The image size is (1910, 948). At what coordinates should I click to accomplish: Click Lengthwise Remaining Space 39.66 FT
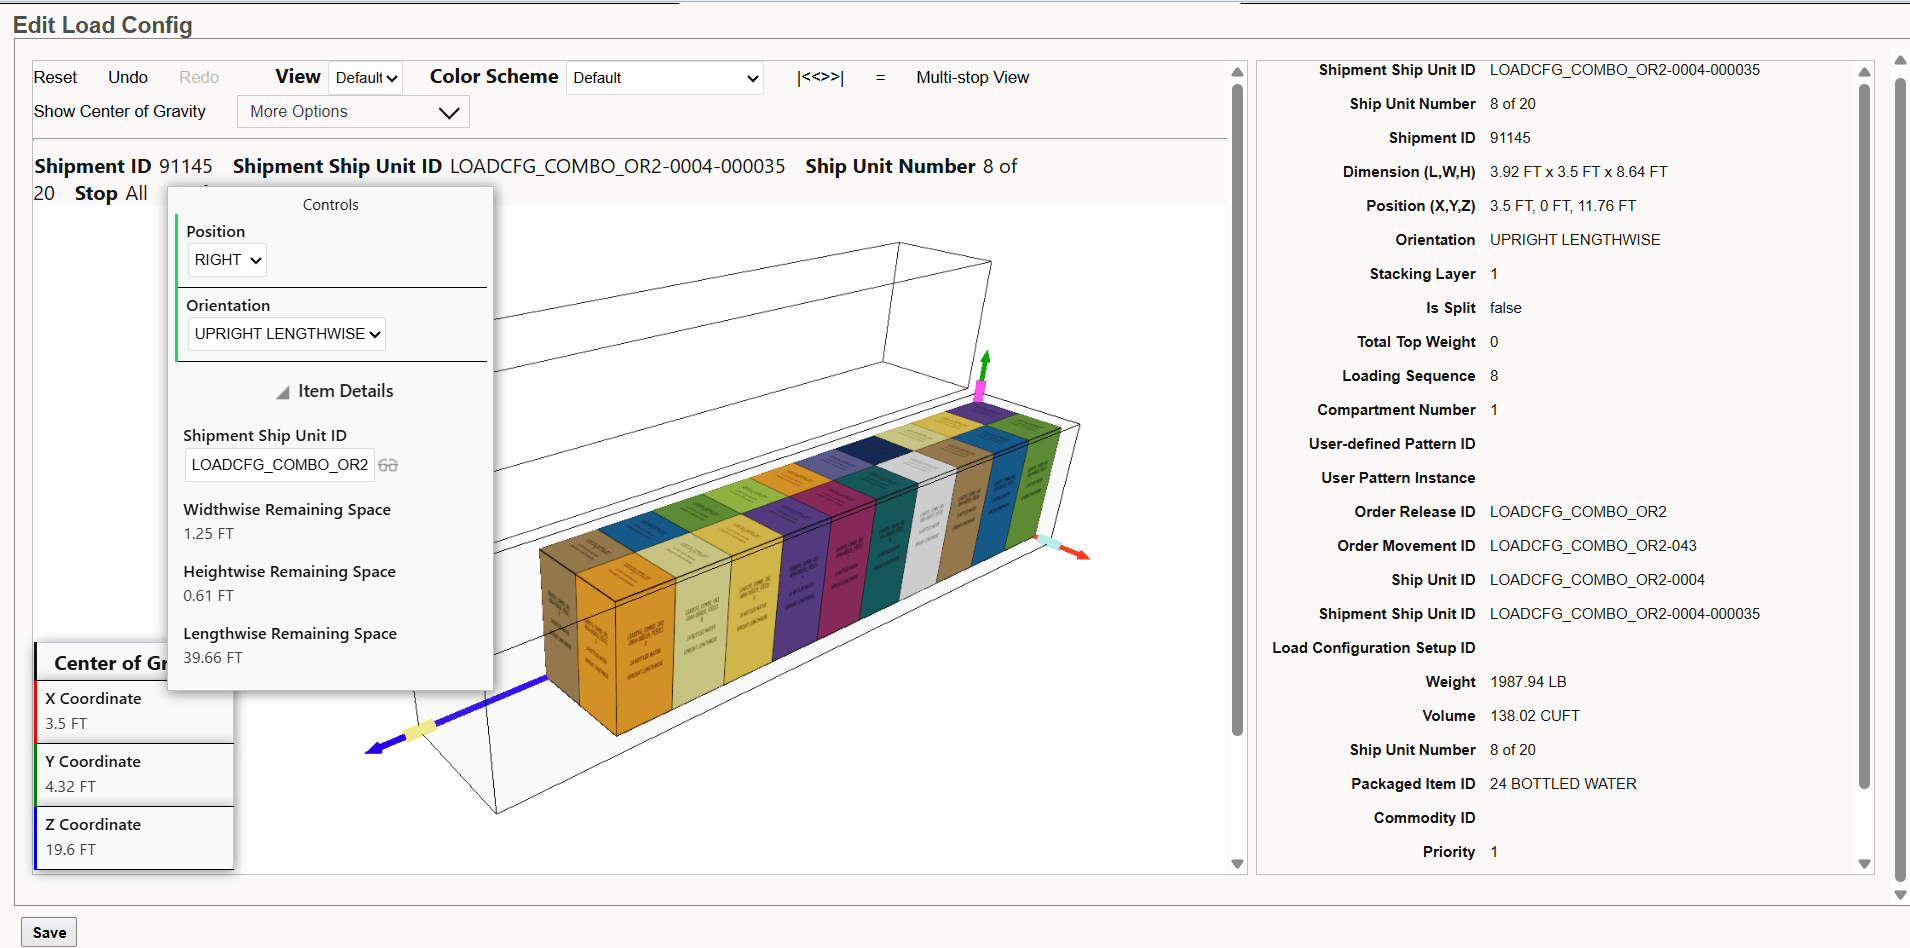[x=213, y=658]
